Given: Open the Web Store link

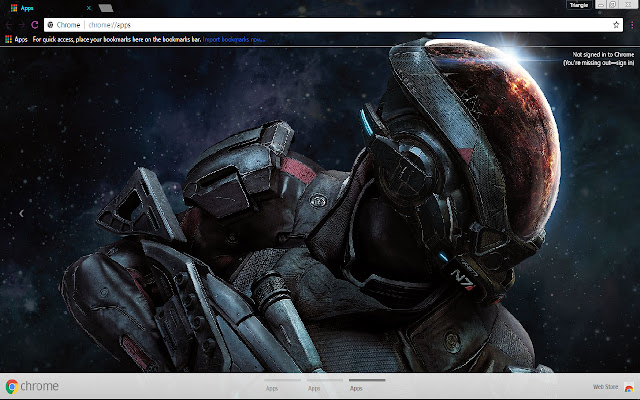Looking at the screenshot, I should [x=605, y=387].
